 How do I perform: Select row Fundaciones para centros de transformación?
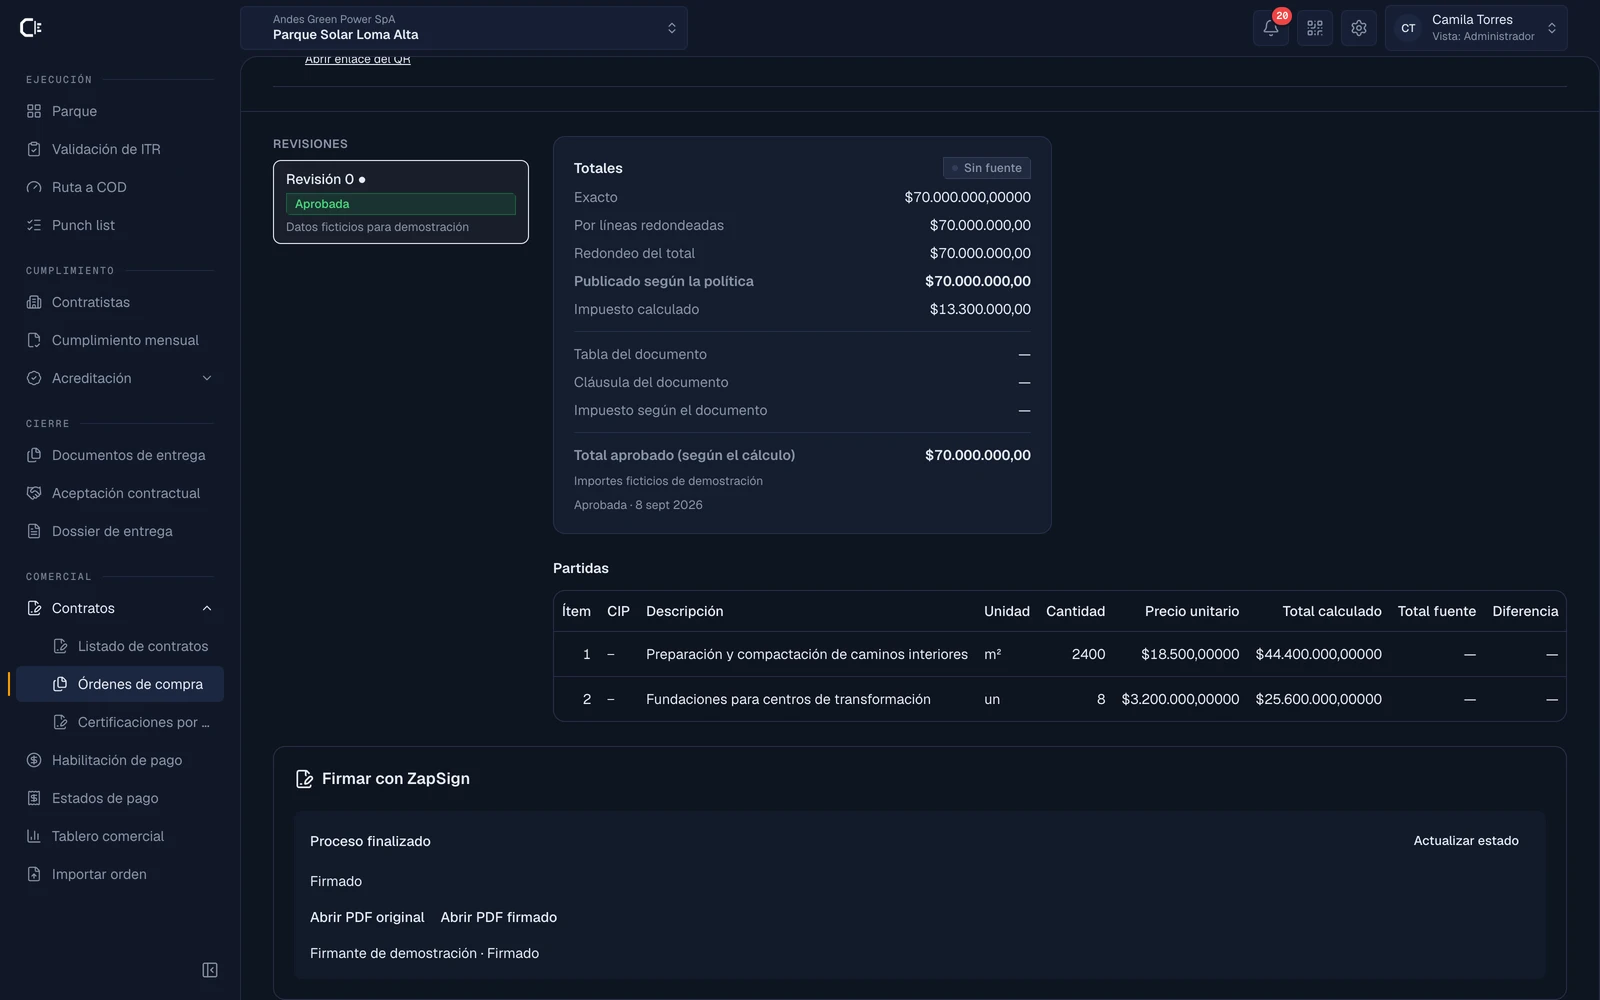1060,699
